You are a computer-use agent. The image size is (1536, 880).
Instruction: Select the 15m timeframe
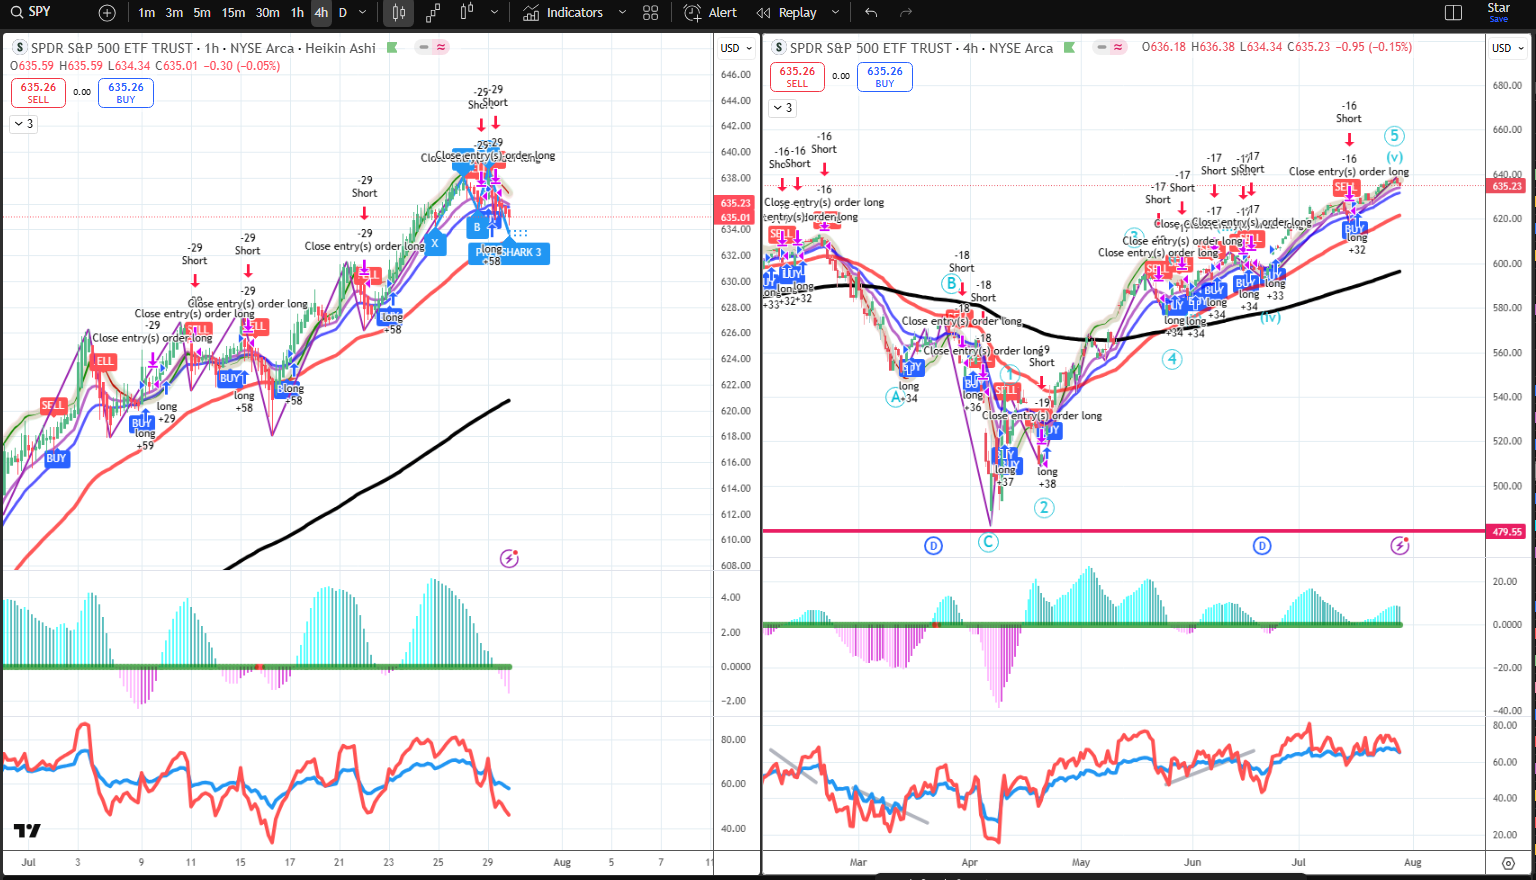233,13
